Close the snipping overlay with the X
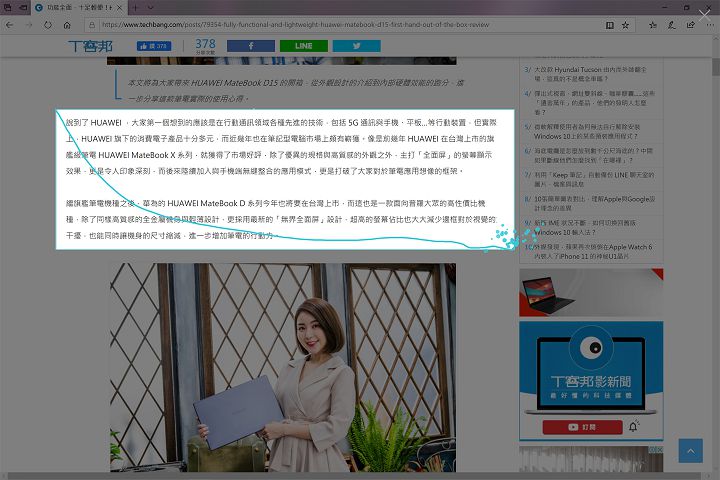The height and width of the screenshot is (480, 720). point(704,15)
